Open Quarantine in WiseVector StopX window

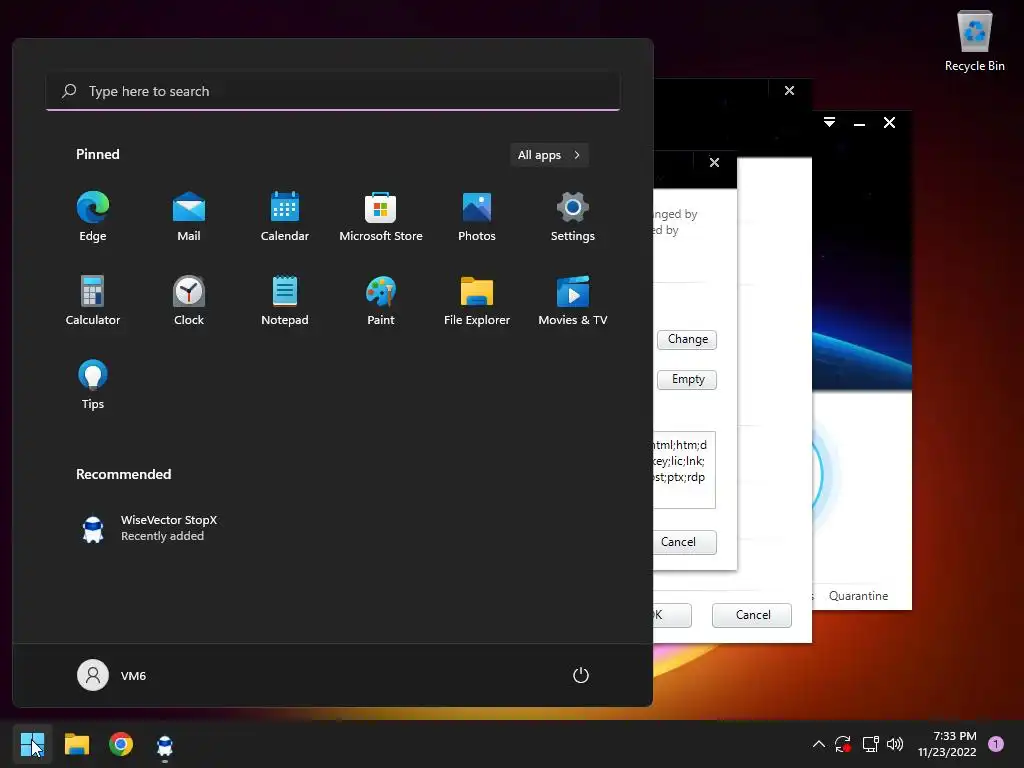coord(858,596)
